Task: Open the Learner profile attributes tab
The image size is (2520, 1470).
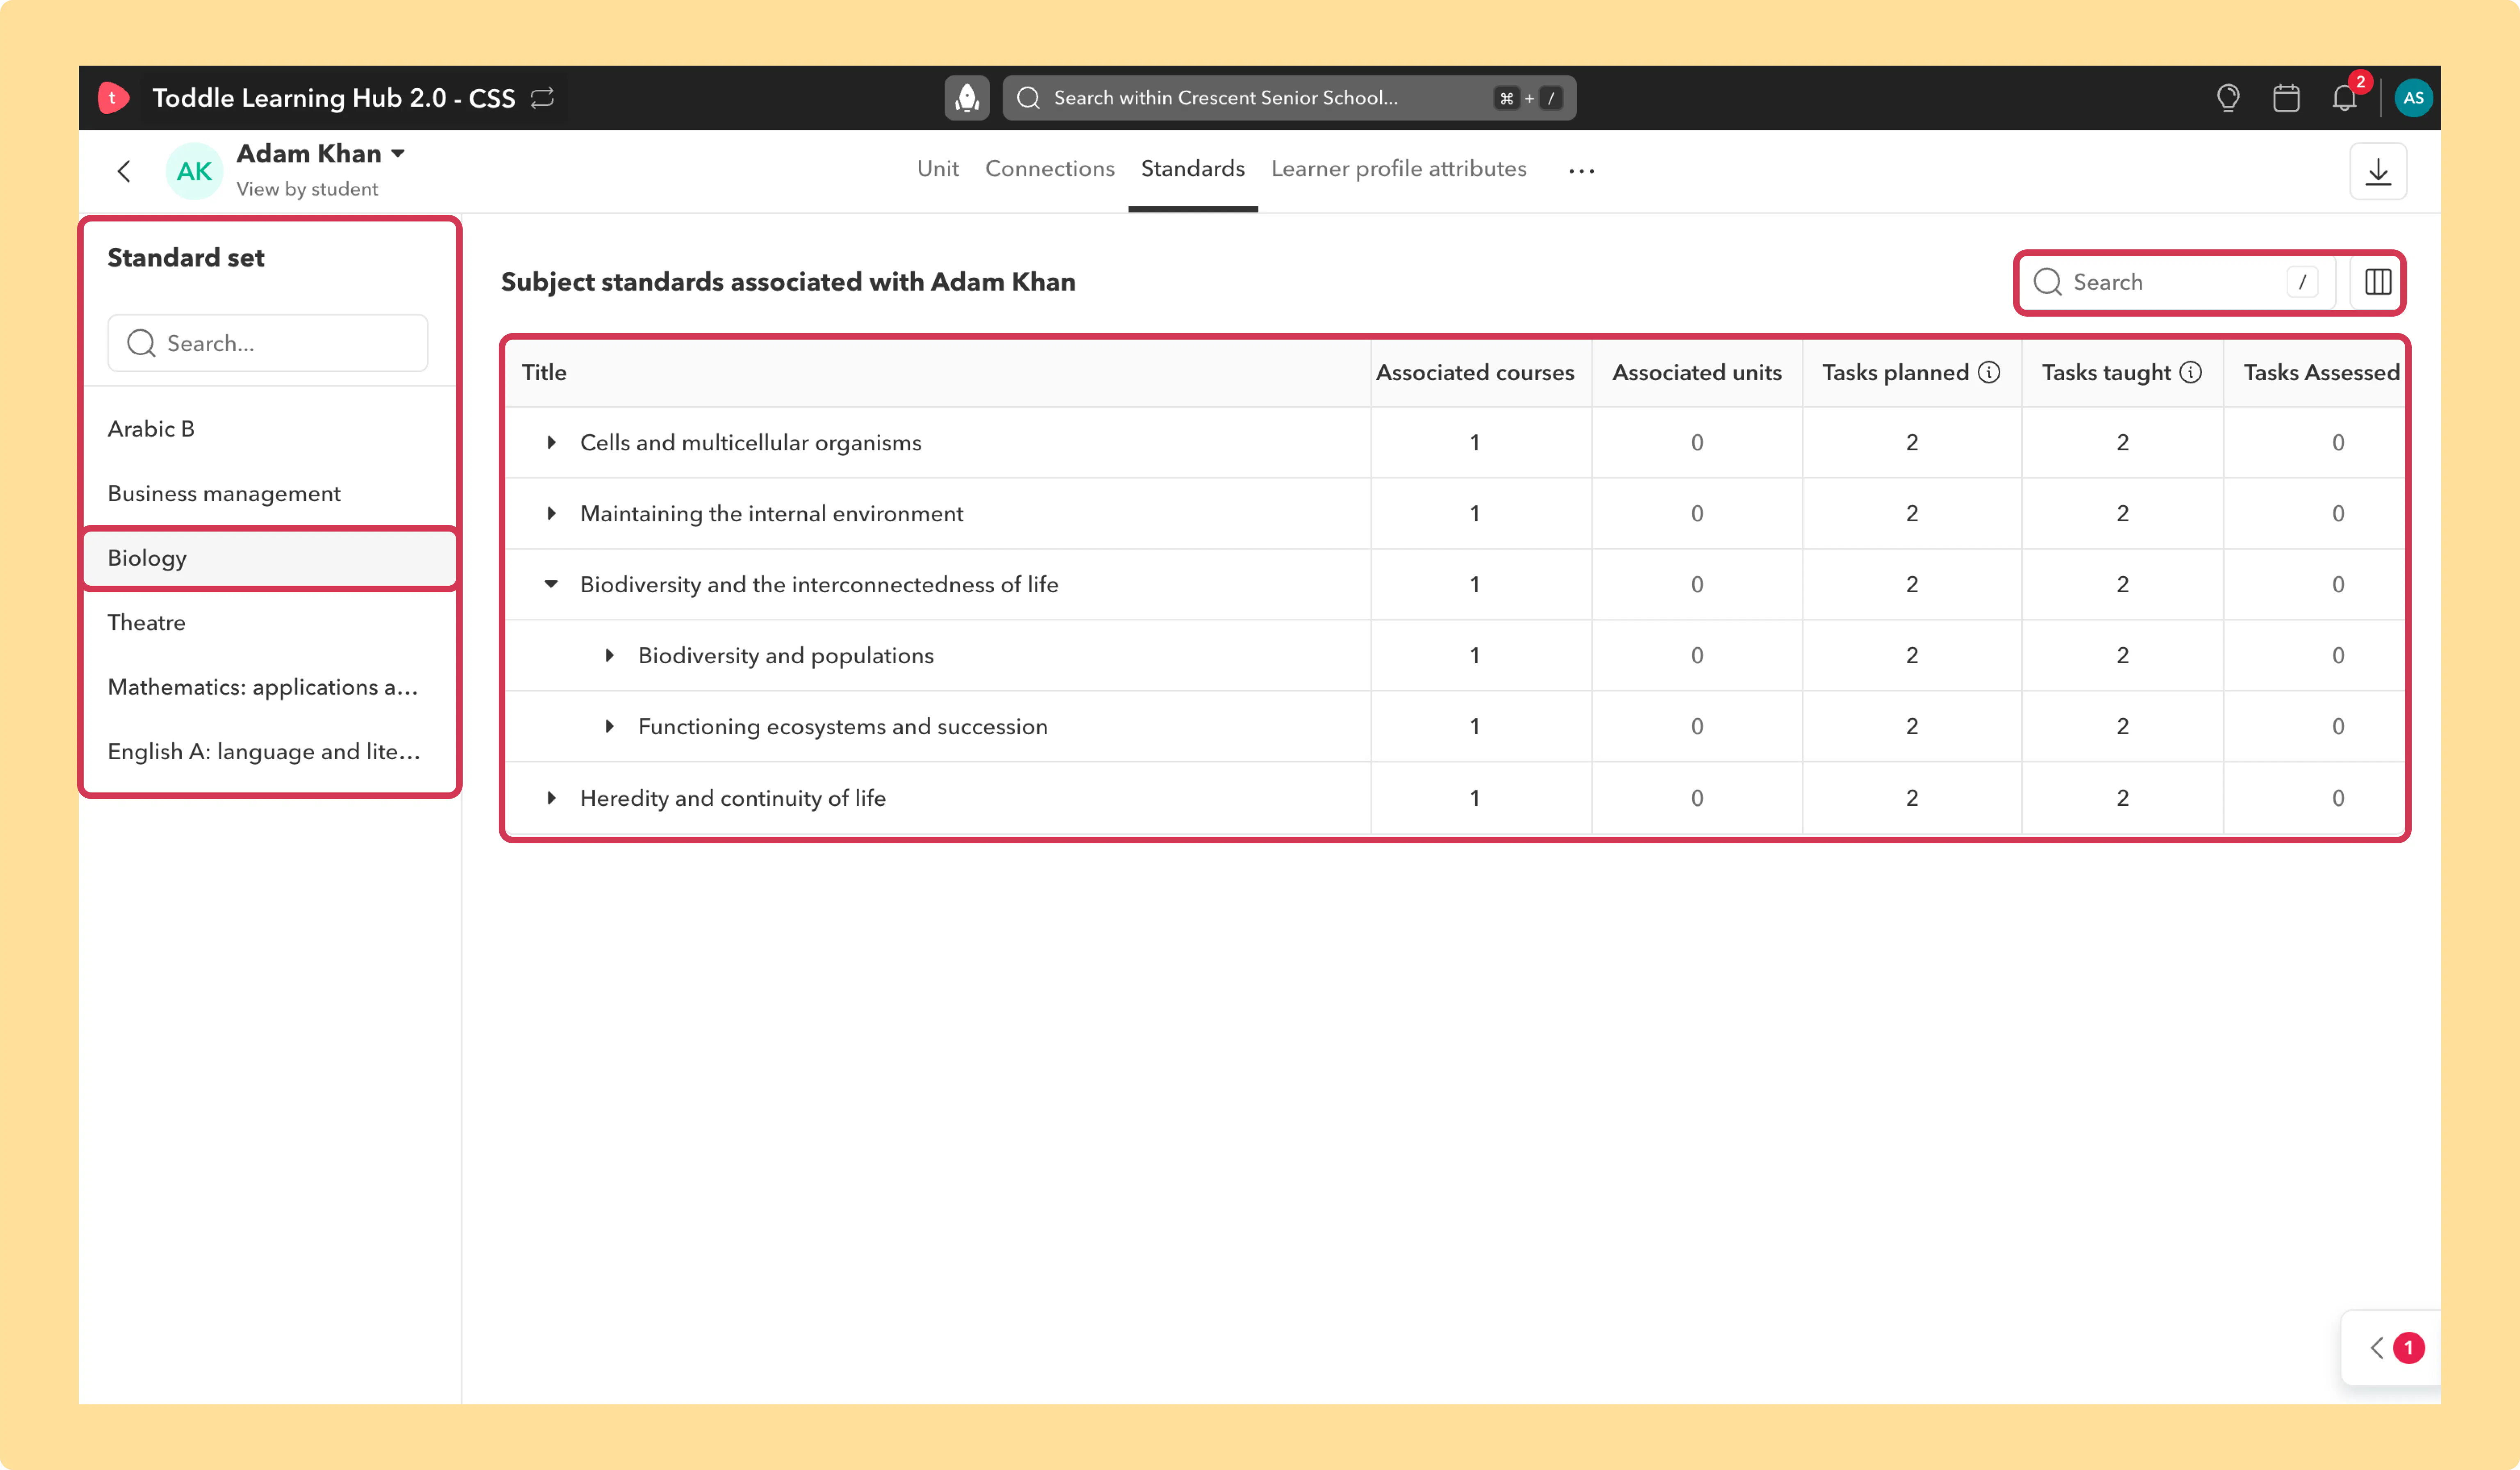Action: [1398, 169]
